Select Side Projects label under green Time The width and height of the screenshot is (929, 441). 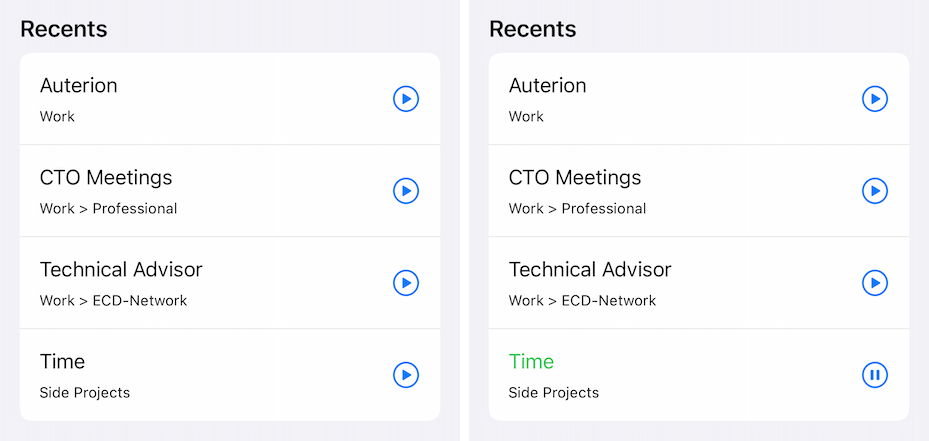554,392
